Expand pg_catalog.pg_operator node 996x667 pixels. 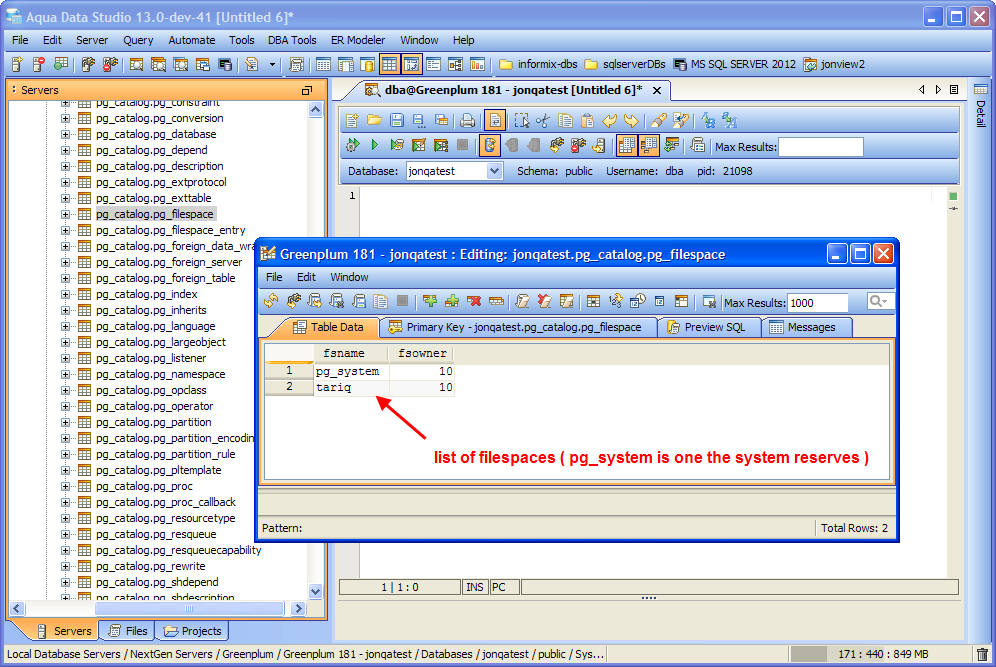point(65,406)
